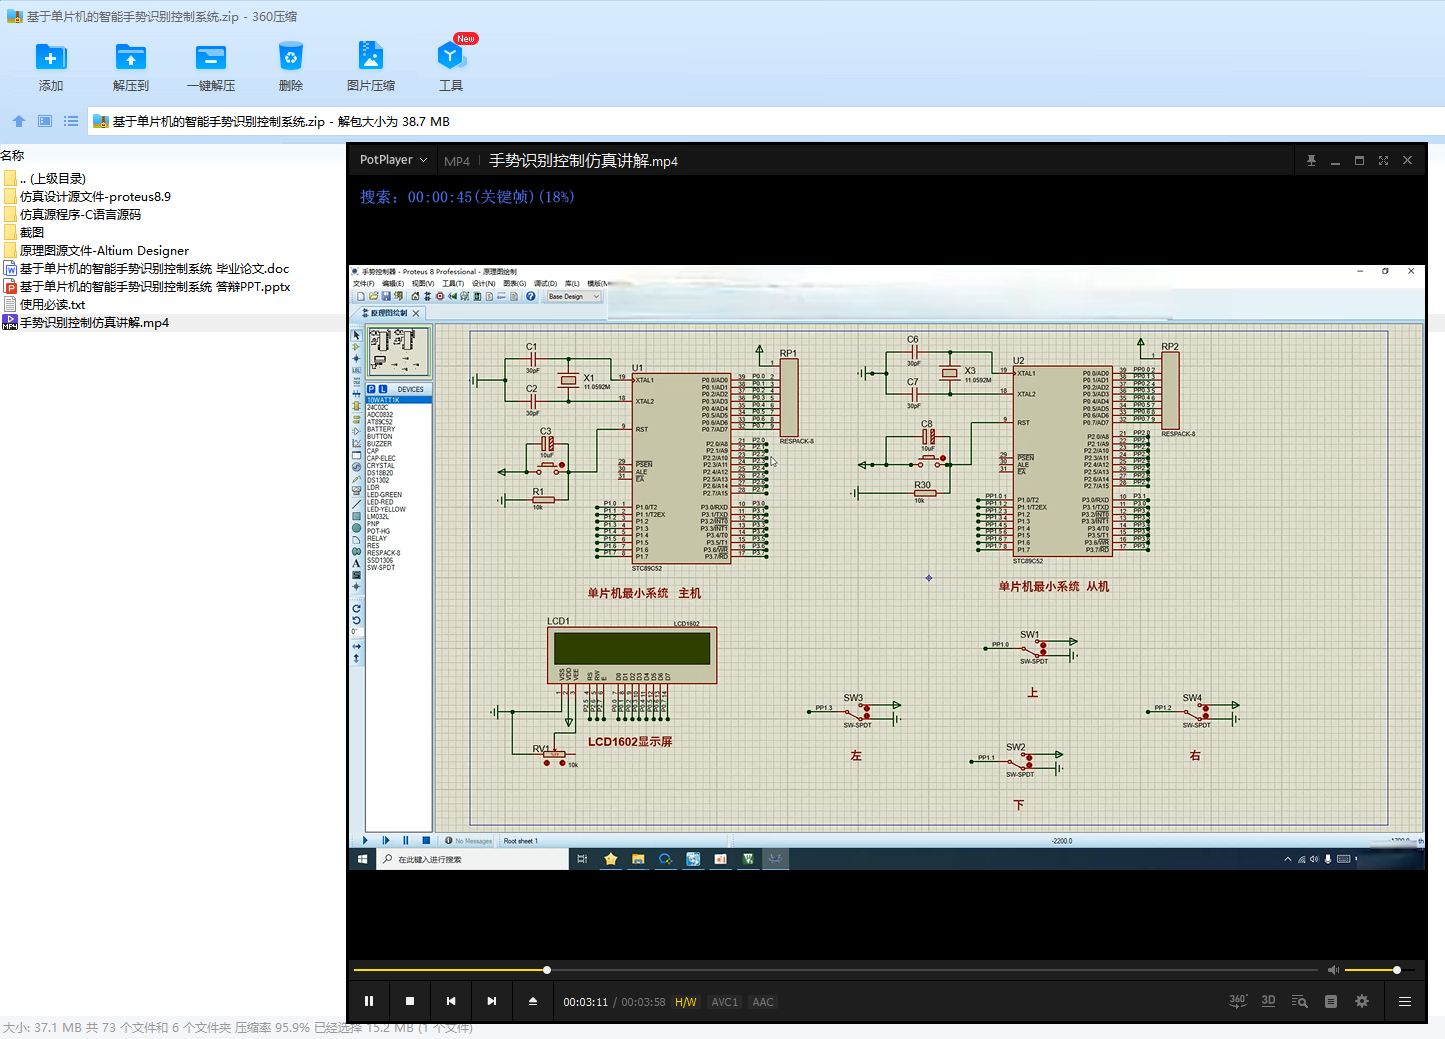The width and height of the screenshot is (1445, 1039).
Task: Open PotPlayer preferences via gear icon
Action: (1361, 1001)
